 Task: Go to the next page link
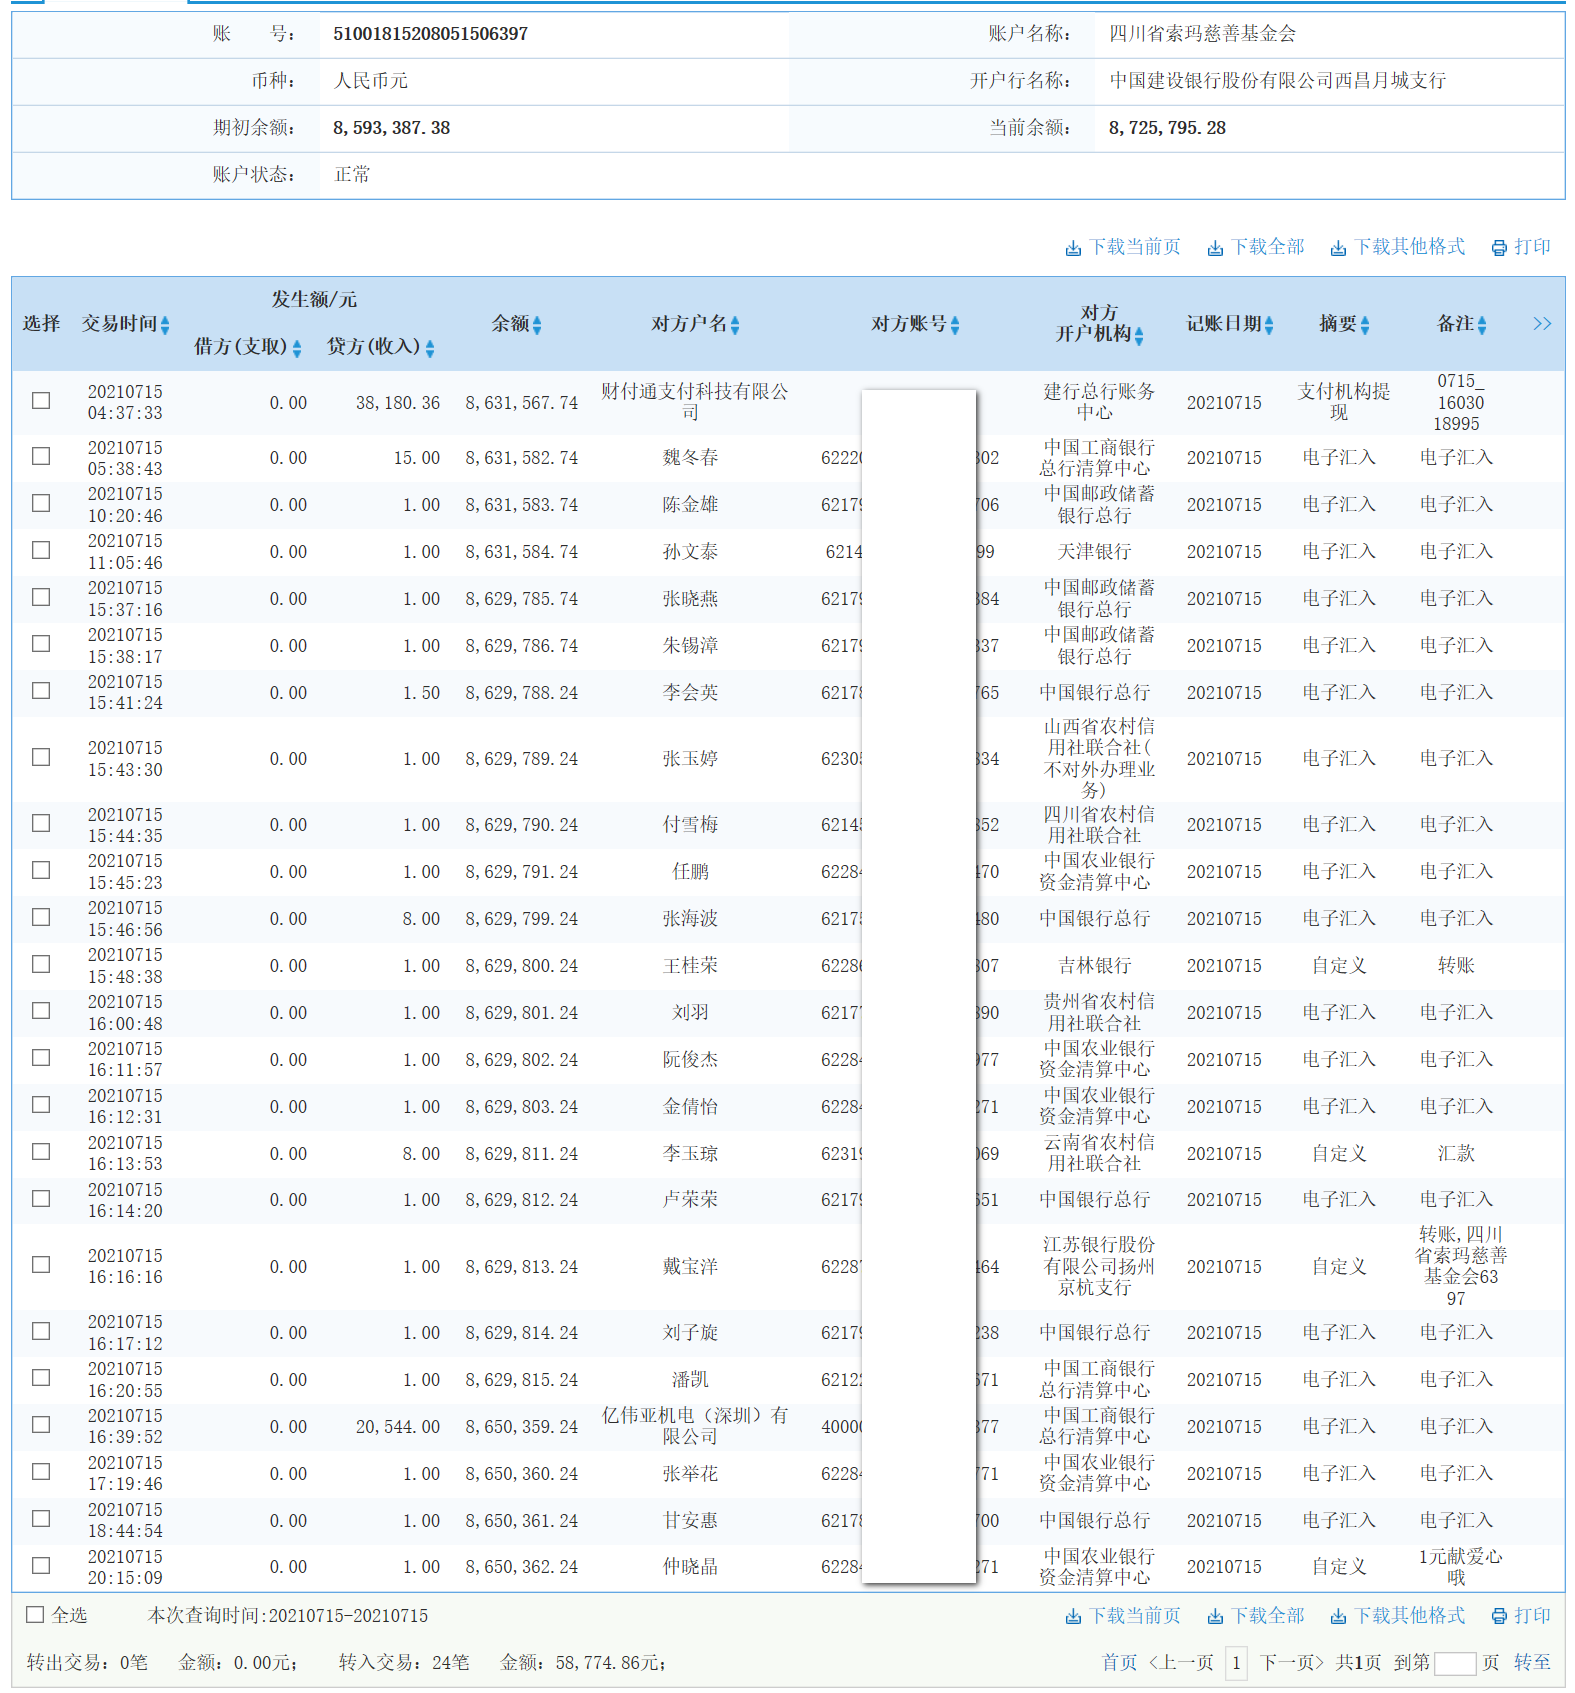click(x=1291, y=1662)
